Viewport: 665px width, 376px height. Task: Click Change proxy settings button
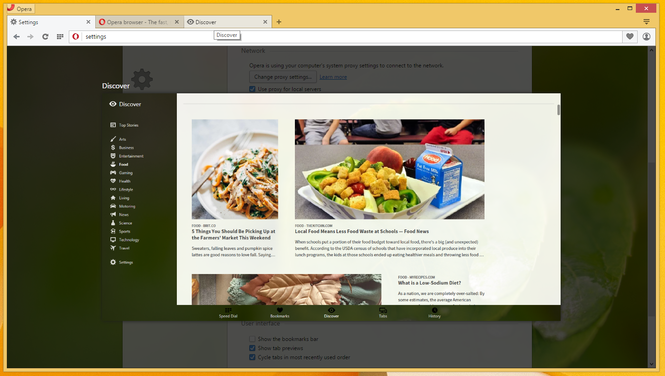point(283,77)
